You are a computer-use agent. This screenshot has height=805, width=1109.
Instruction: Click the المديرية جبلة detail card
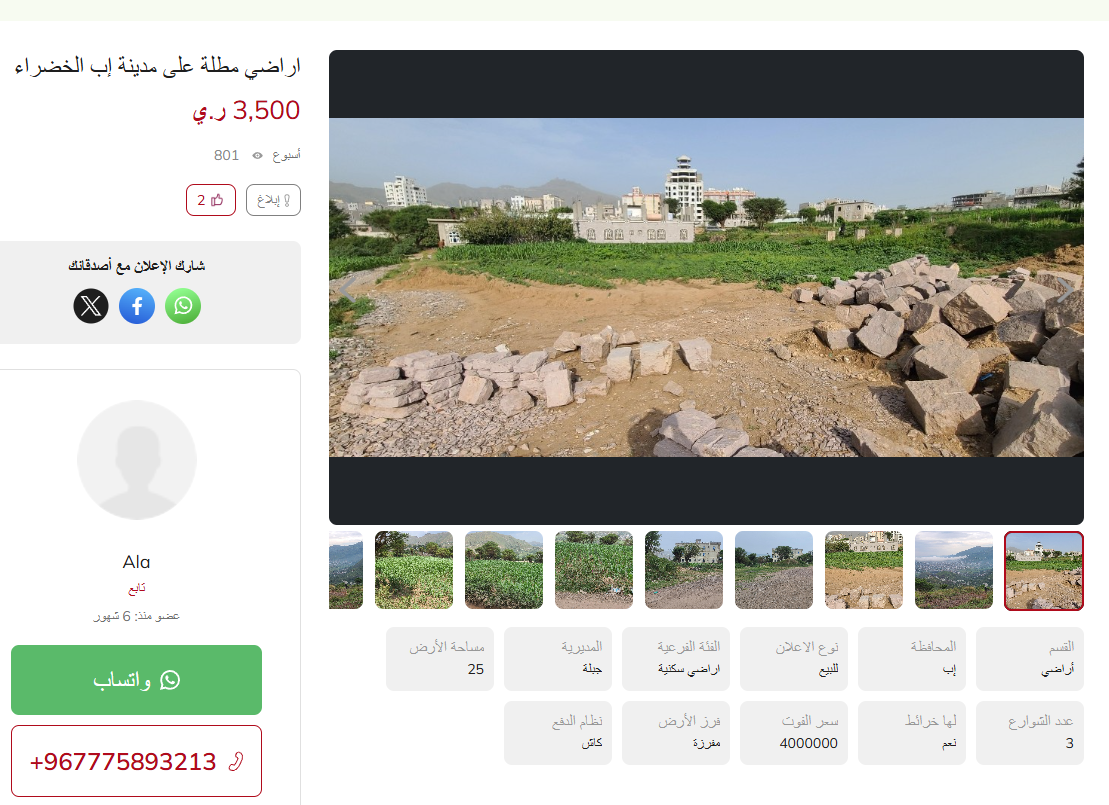[x=558, y=659]
